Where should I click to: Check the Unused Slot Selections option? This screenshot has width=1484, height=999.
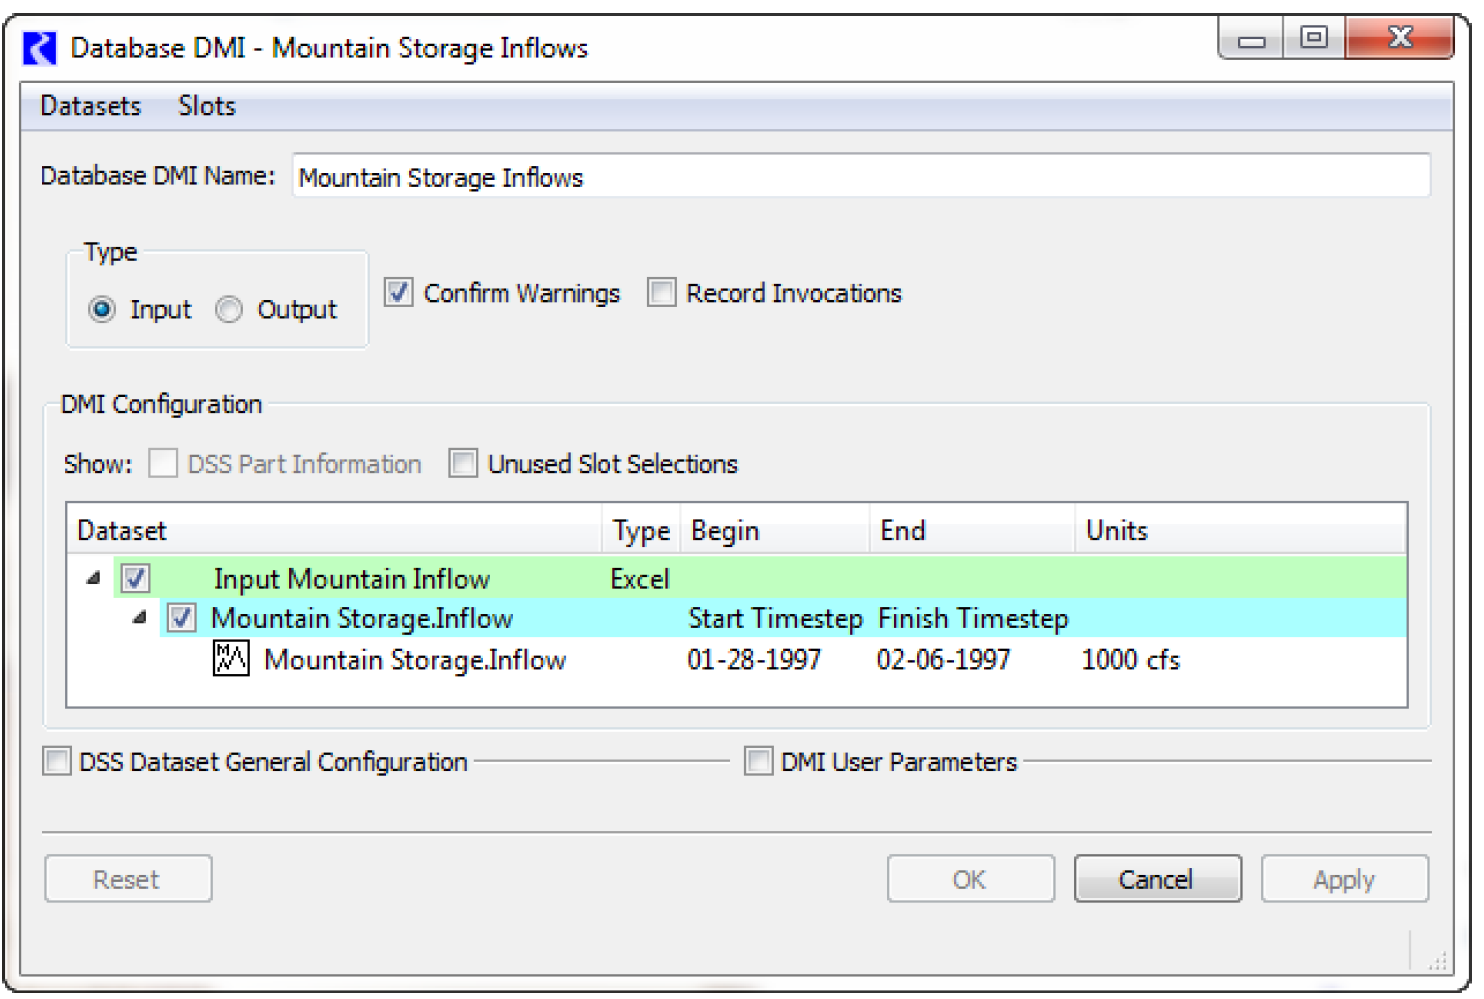coord(462,464)
